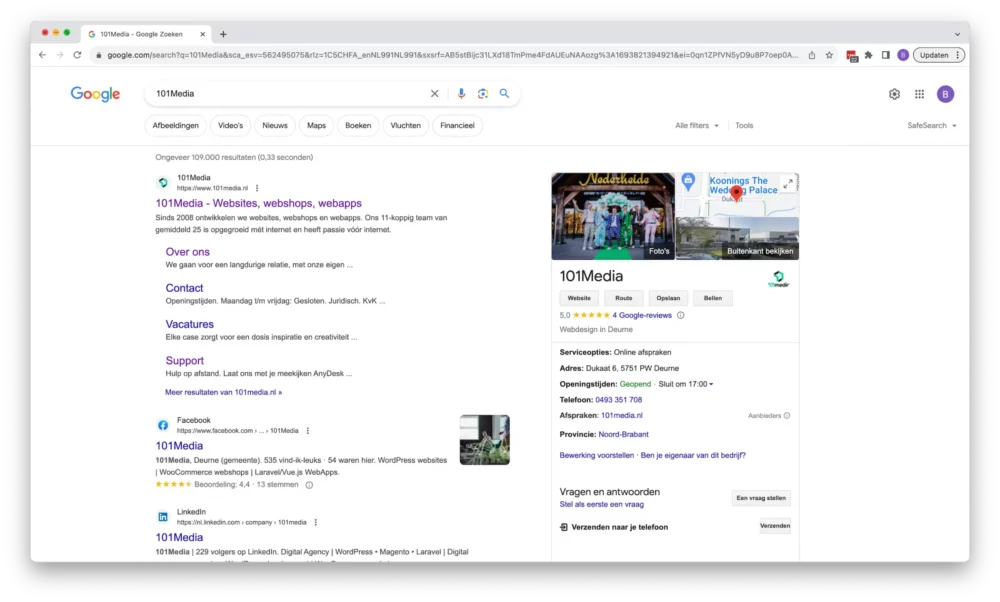Open the Google apps grid icon
Image resolution: width=1000 pixels, height=602 pixels.
919,94
